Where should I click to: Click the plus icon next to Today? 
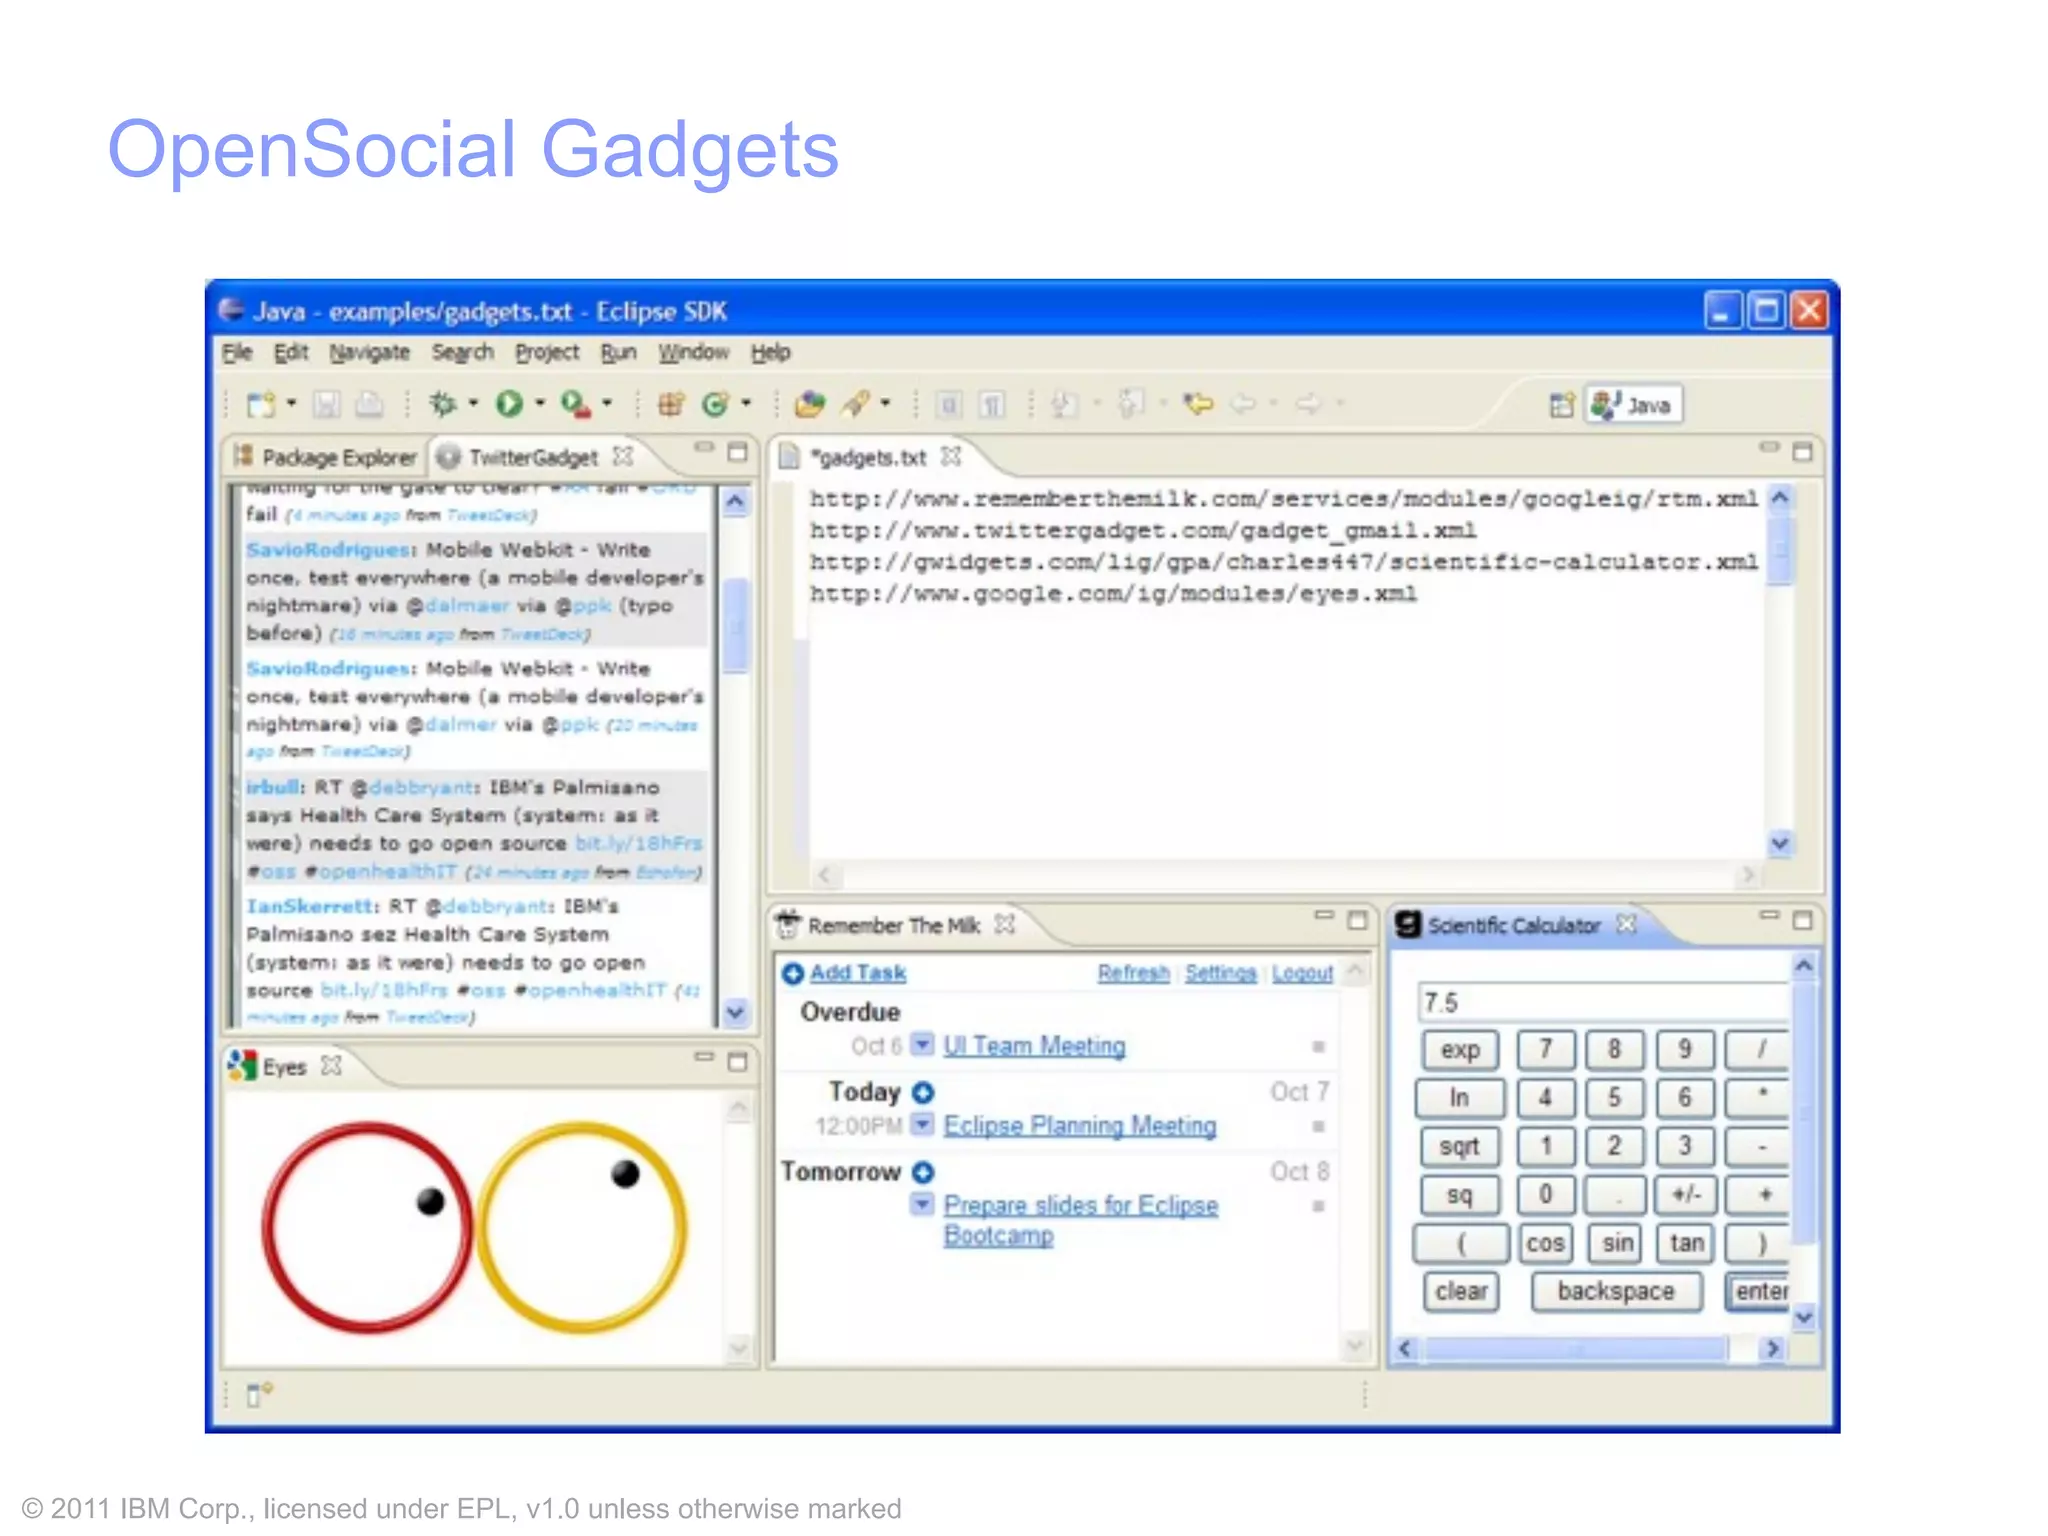[923, 1092]
